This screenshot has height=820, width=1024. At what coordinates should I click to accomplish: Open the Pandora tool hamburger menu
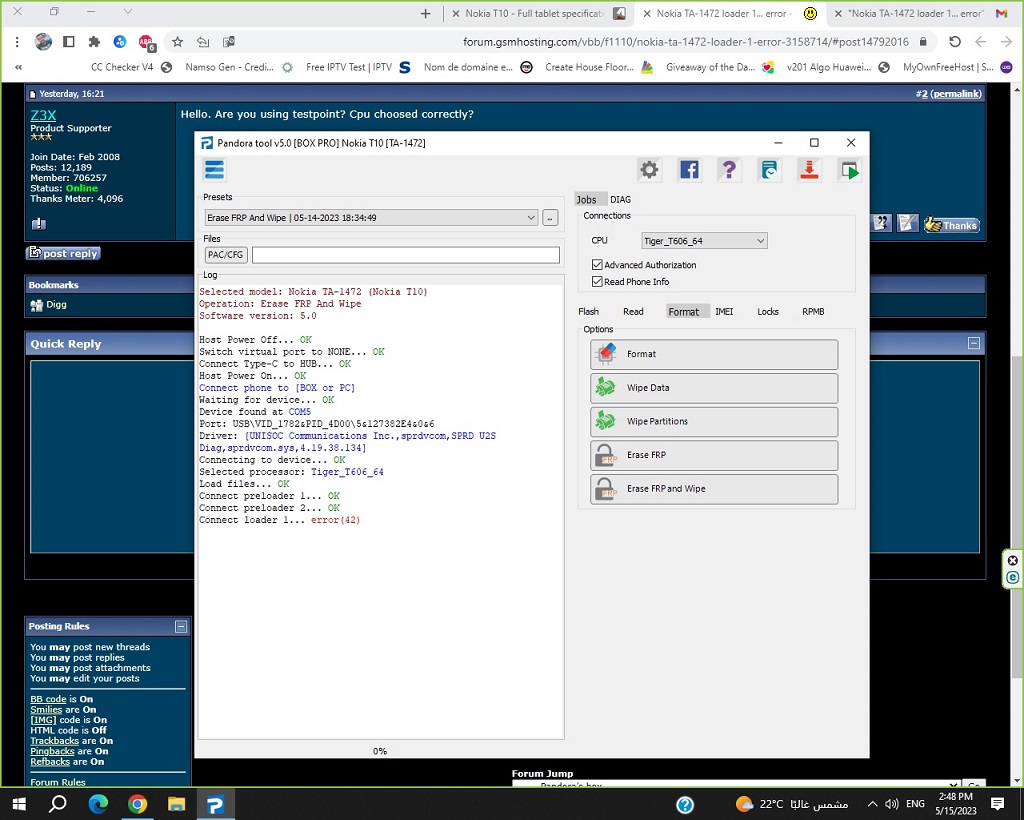point(214,169)
